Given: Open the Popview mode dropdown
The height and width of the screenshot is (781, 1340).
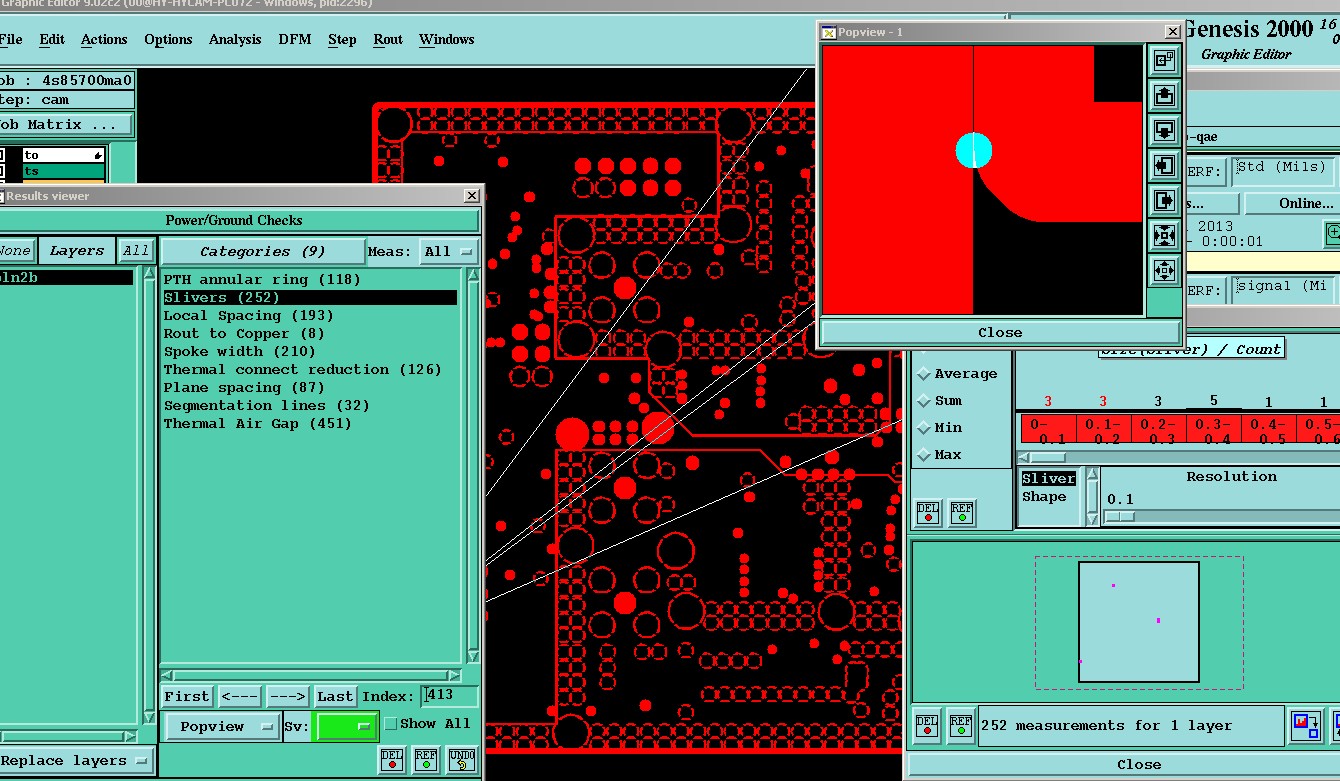Looking at the screenshot, I should 222,727.
